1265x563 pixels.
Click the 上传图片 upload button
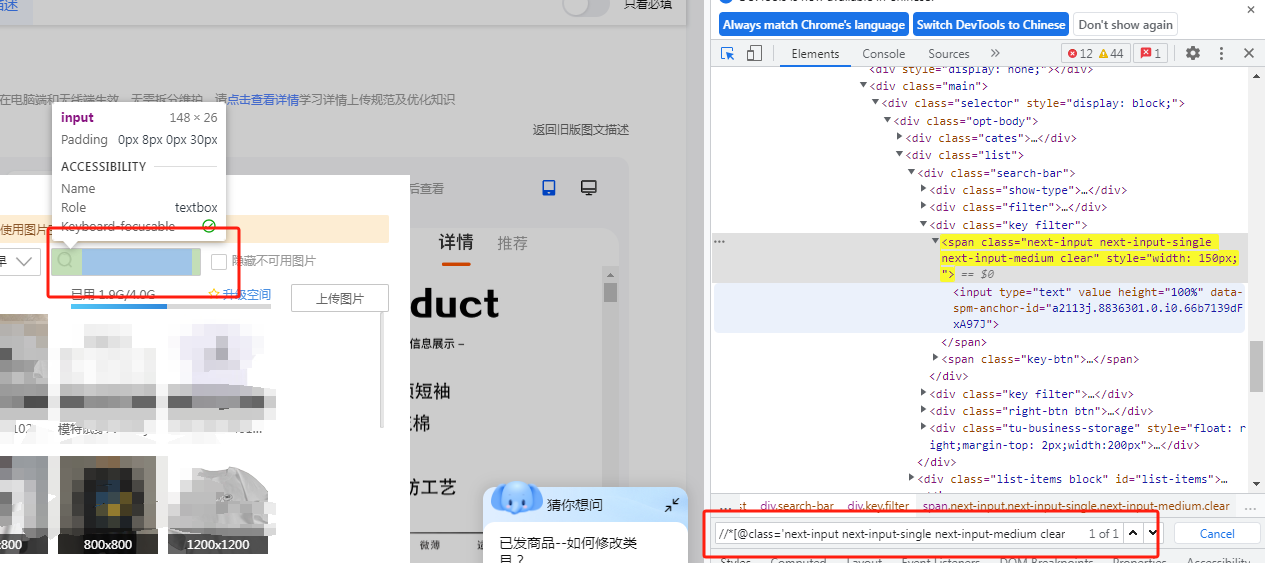point(339,298)
